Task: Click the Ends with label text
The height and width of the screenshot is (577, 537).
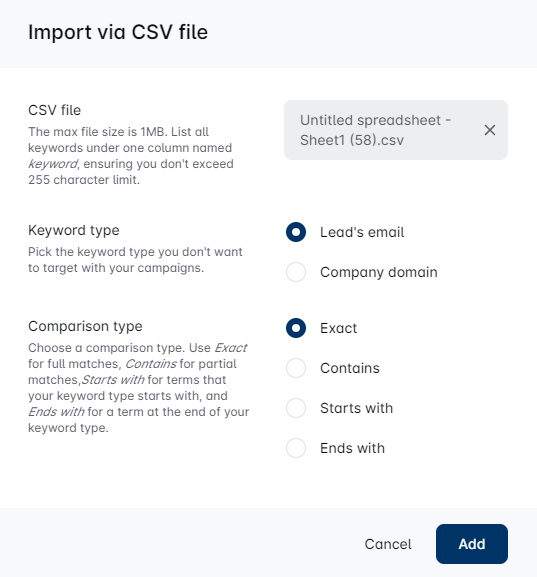Action: [x=352, y=448]
